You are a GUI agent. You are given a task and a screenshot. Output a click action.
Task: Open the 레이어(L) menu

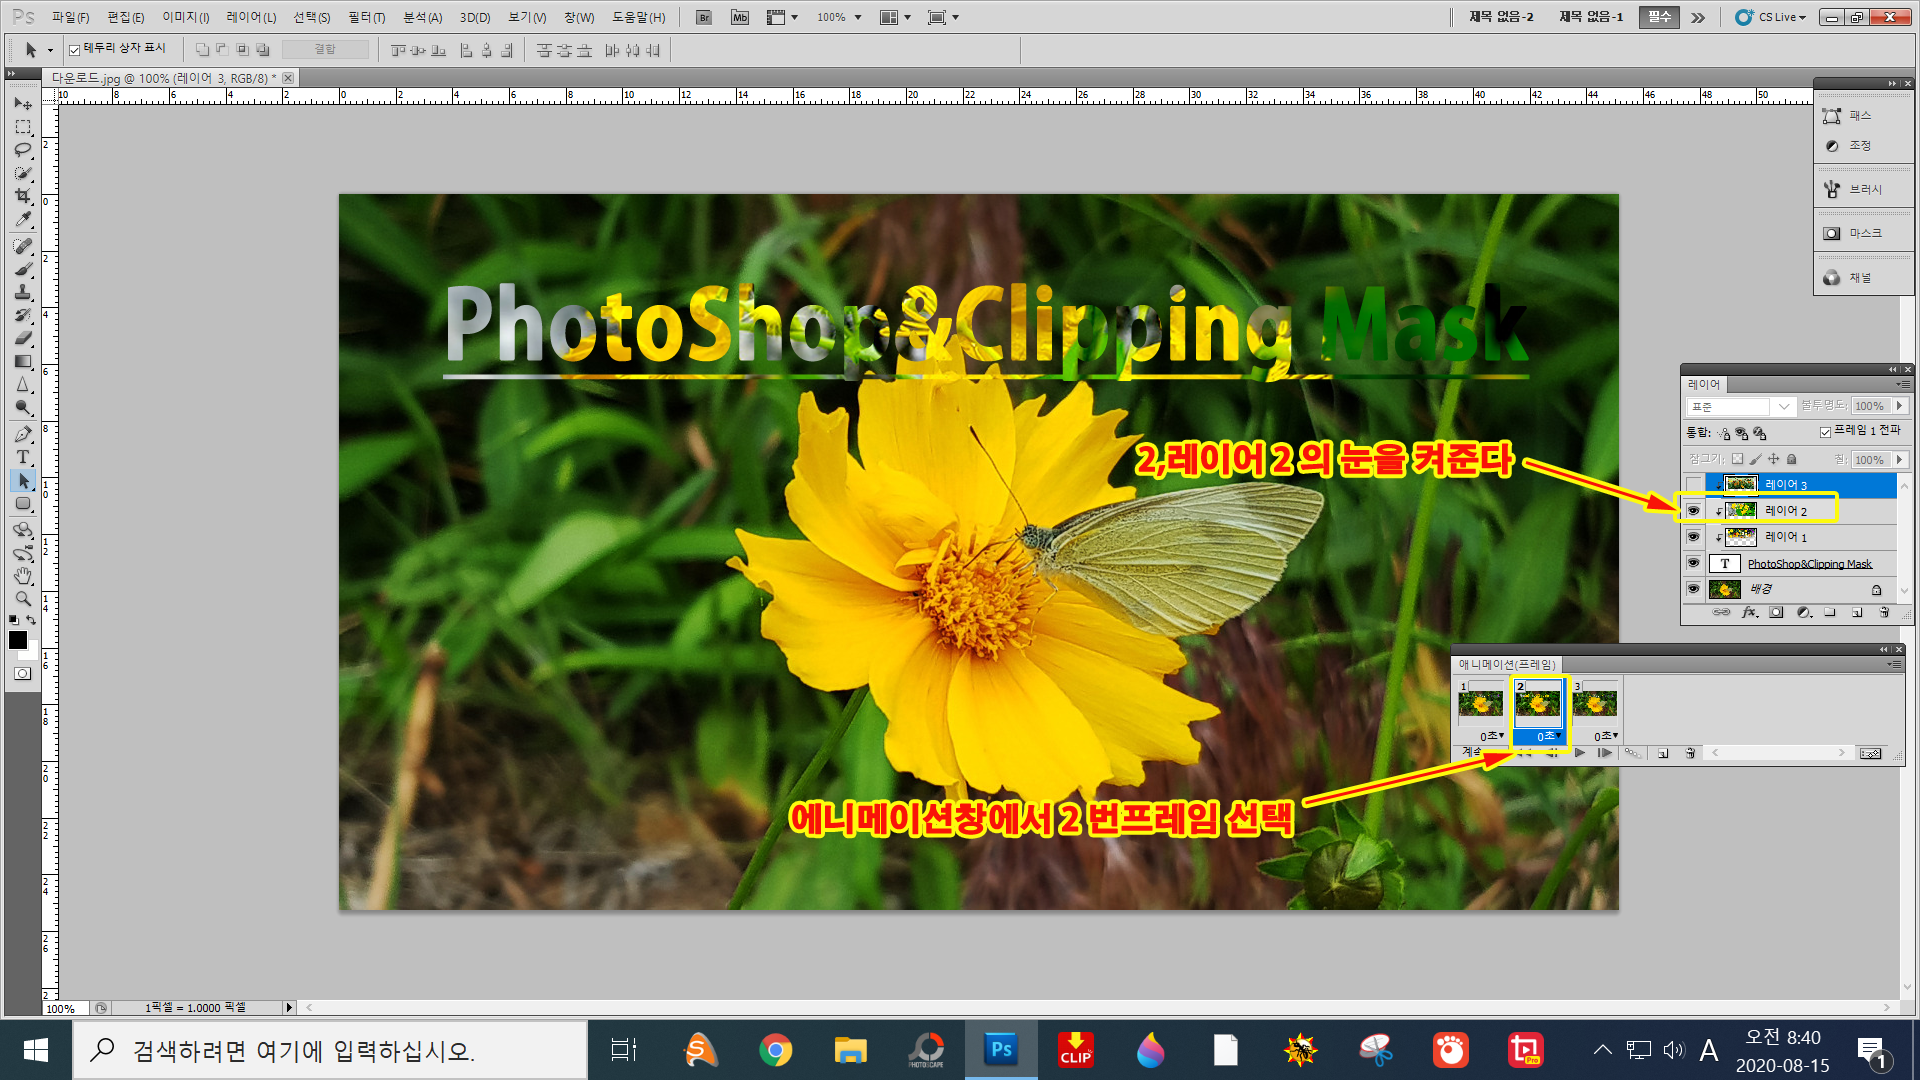coord(251,17)
